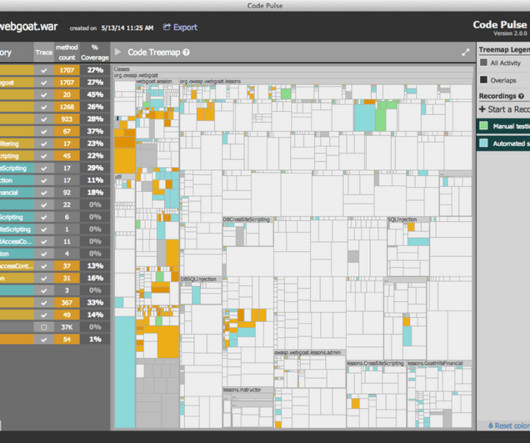
Task: Click the All Activity legend swatch
Action: [x=484, y=63]
